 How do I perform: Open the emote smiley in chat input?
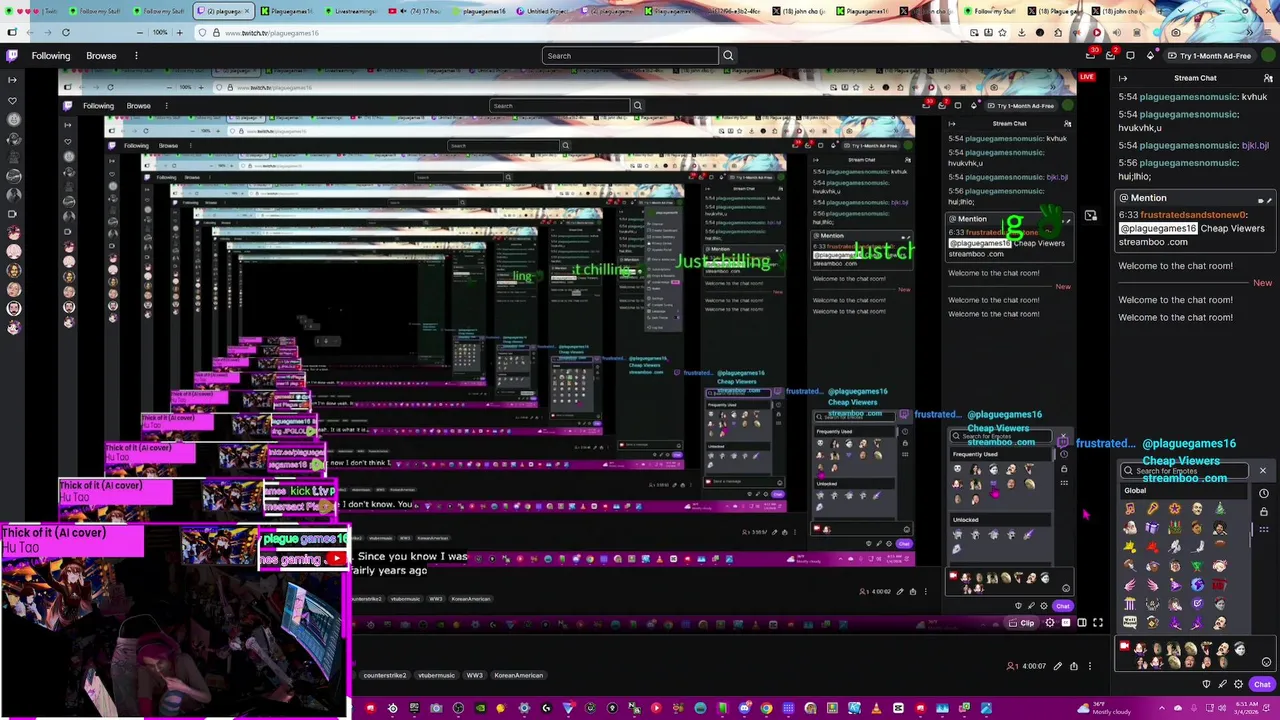(1267, 662)
